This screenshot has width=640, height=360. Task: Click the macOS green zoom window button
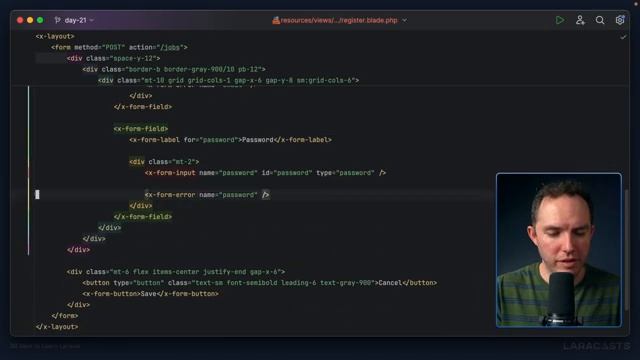point(40,20)
